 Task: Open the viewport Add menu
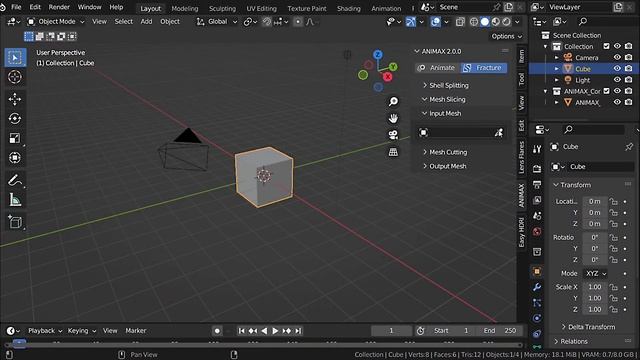point(146,22)
